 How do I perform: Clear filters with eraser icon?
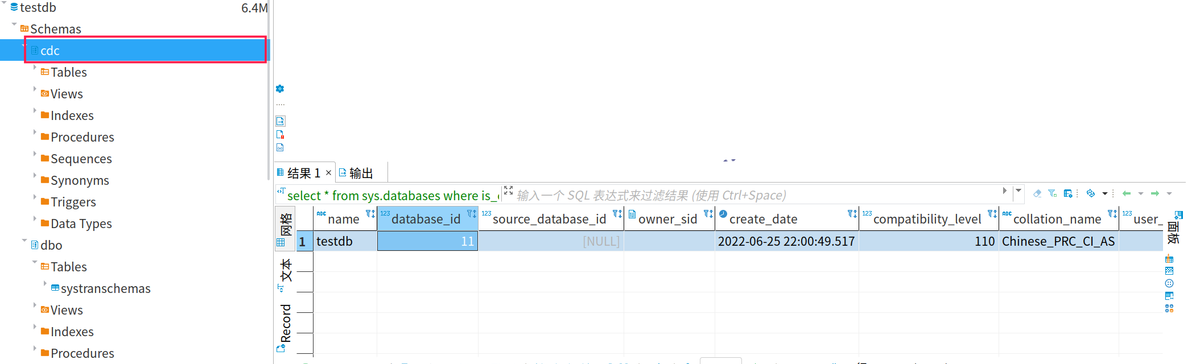click(1037, 193)
